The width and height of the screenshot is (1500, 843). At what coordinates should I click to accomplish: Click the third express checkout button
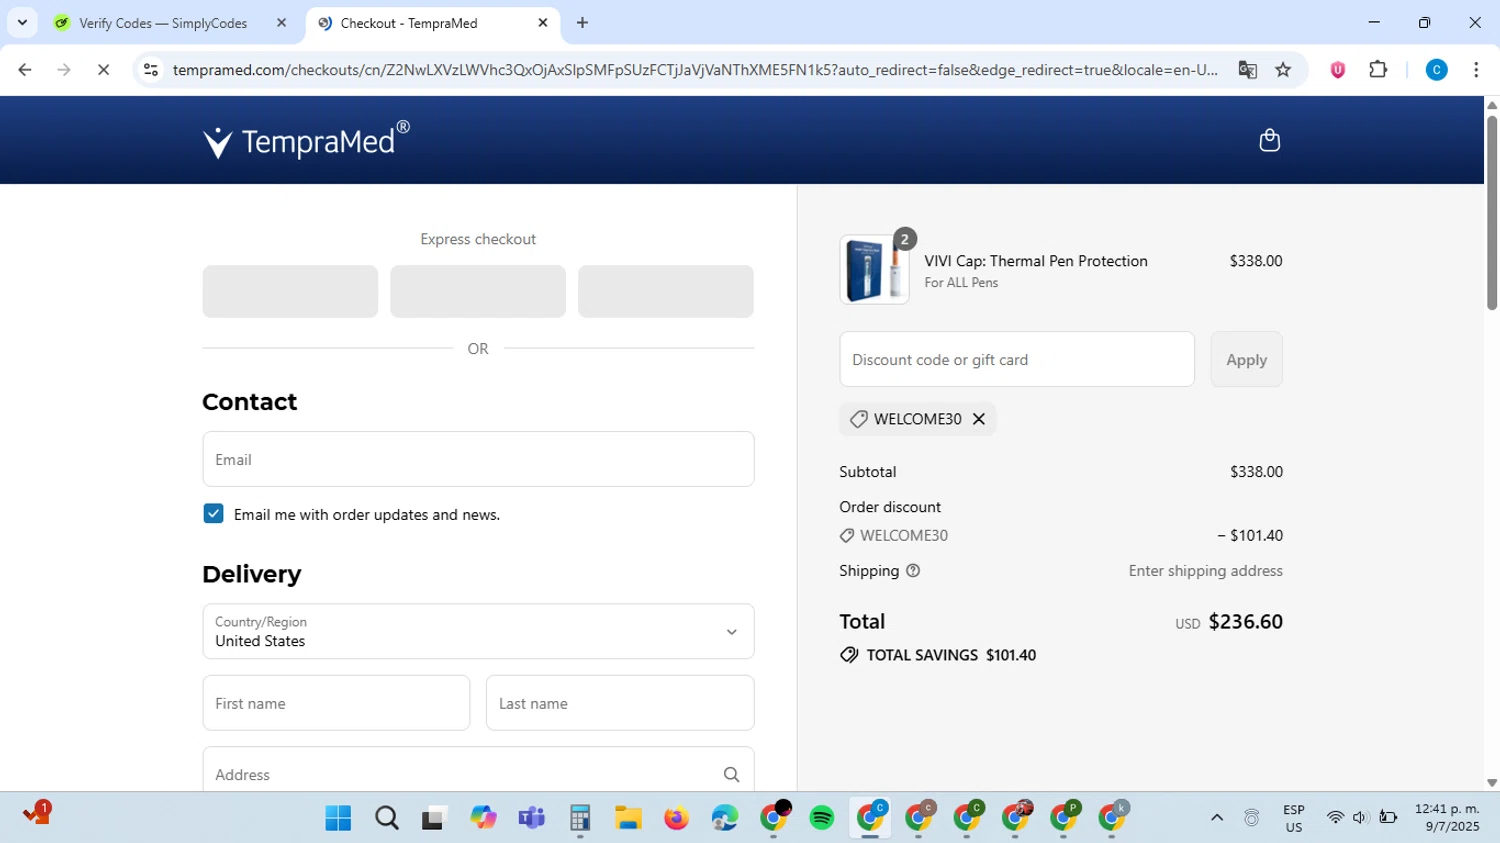pyautogui.click(x=665, y=291)
